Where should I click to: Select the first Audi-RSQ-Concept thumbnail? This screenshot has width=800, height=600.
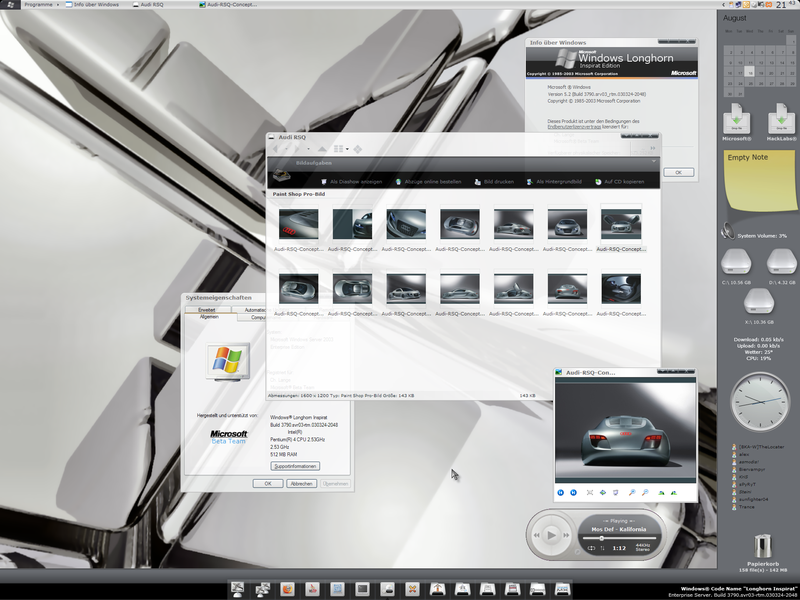click(299, 224)
